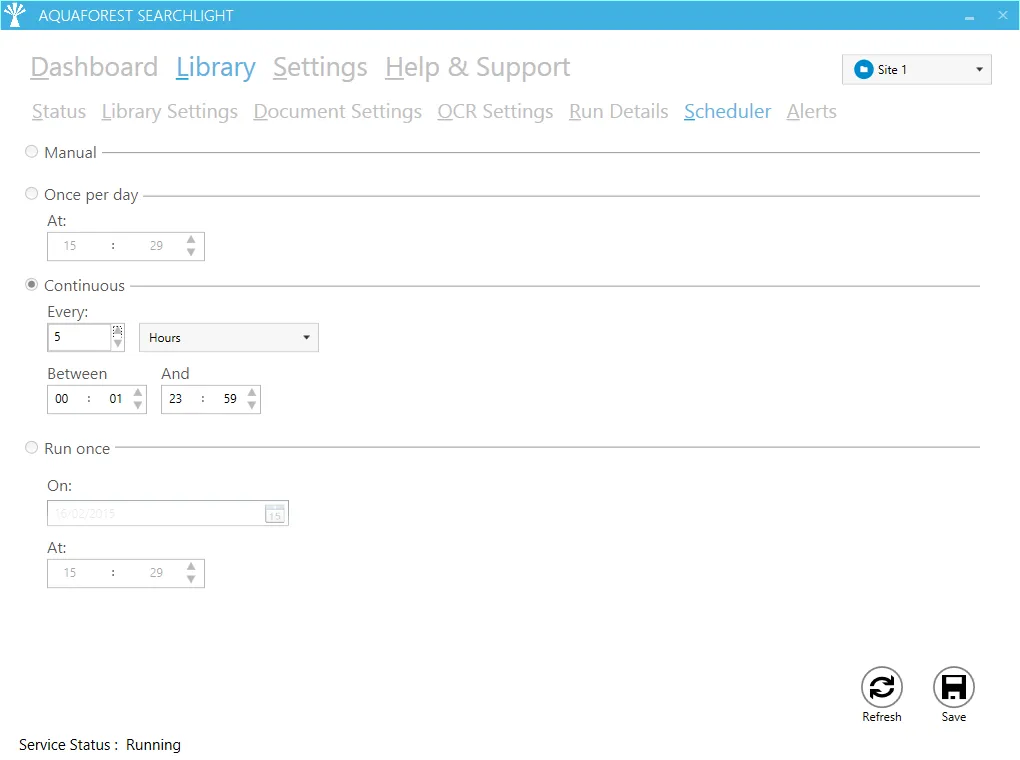The width and height of the screenshot is (1020, 760).
Task: Click the And minute field showing 59
Action: [x=230, y=399]
